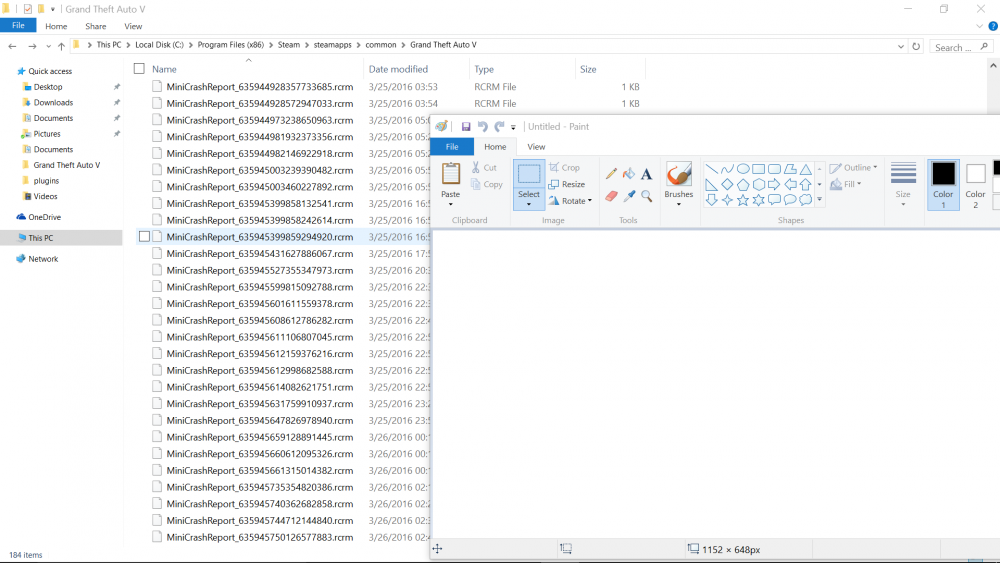Choose the Diamond shape in Shapes gallery
This screenshot has height=563, width=1000.
pyautogui.click(x=727, y=184)
